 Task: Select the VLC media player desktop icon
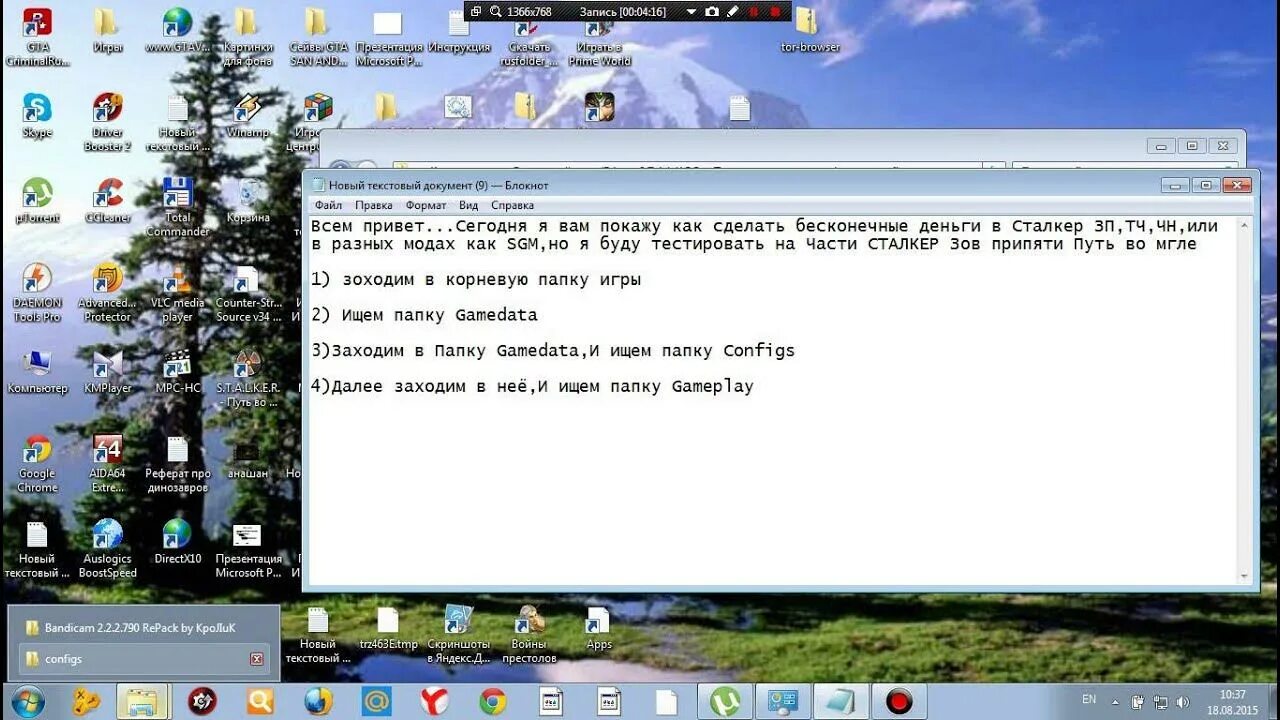tap(177, 293)
